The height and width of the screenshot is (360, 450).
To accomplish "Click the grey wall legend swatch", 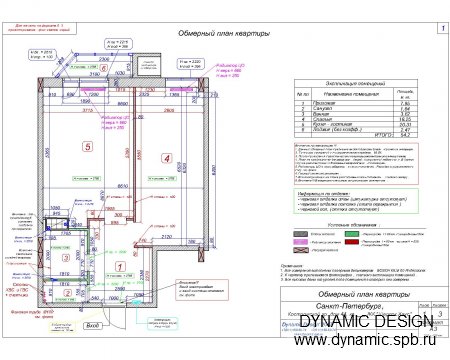I will pos(300,234).
